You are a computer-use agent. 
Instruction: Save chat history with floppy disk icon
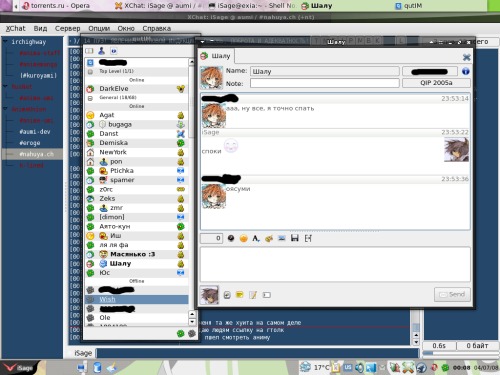coord(295,238)
